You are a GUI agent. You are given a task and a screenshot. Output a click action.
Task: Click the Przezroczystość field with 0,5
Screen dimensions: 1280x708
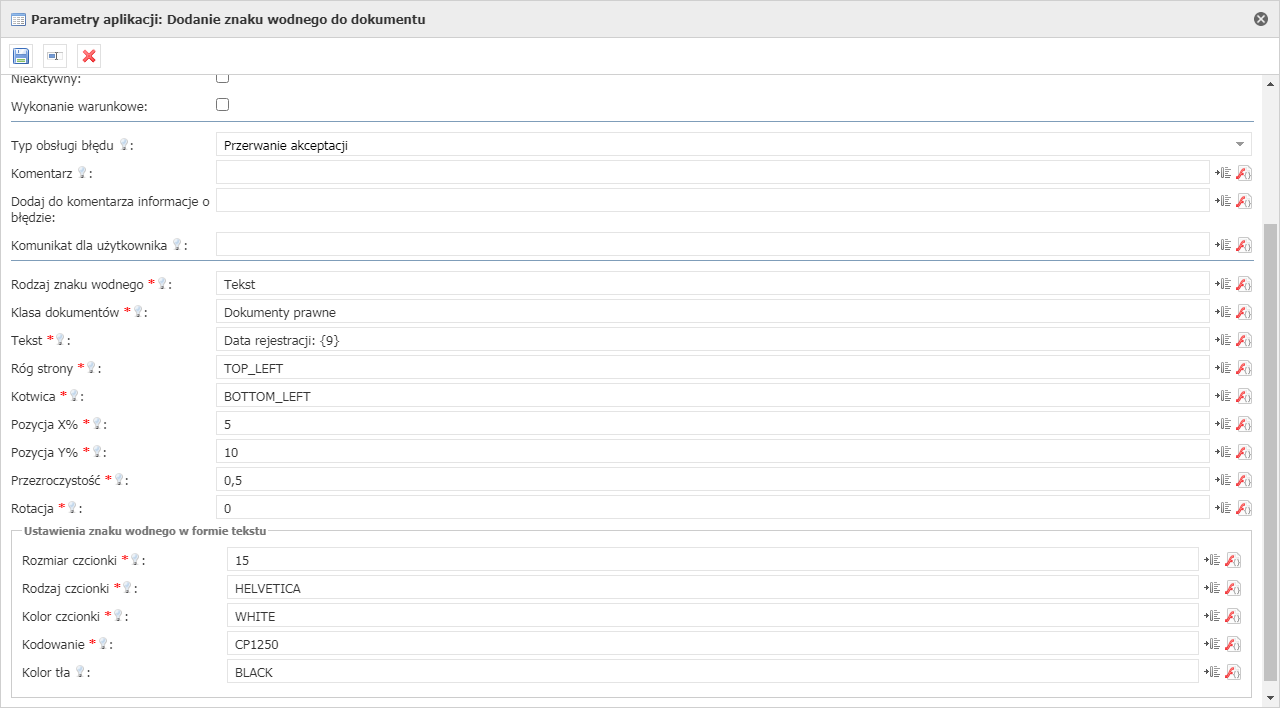(x=713, y=480)
